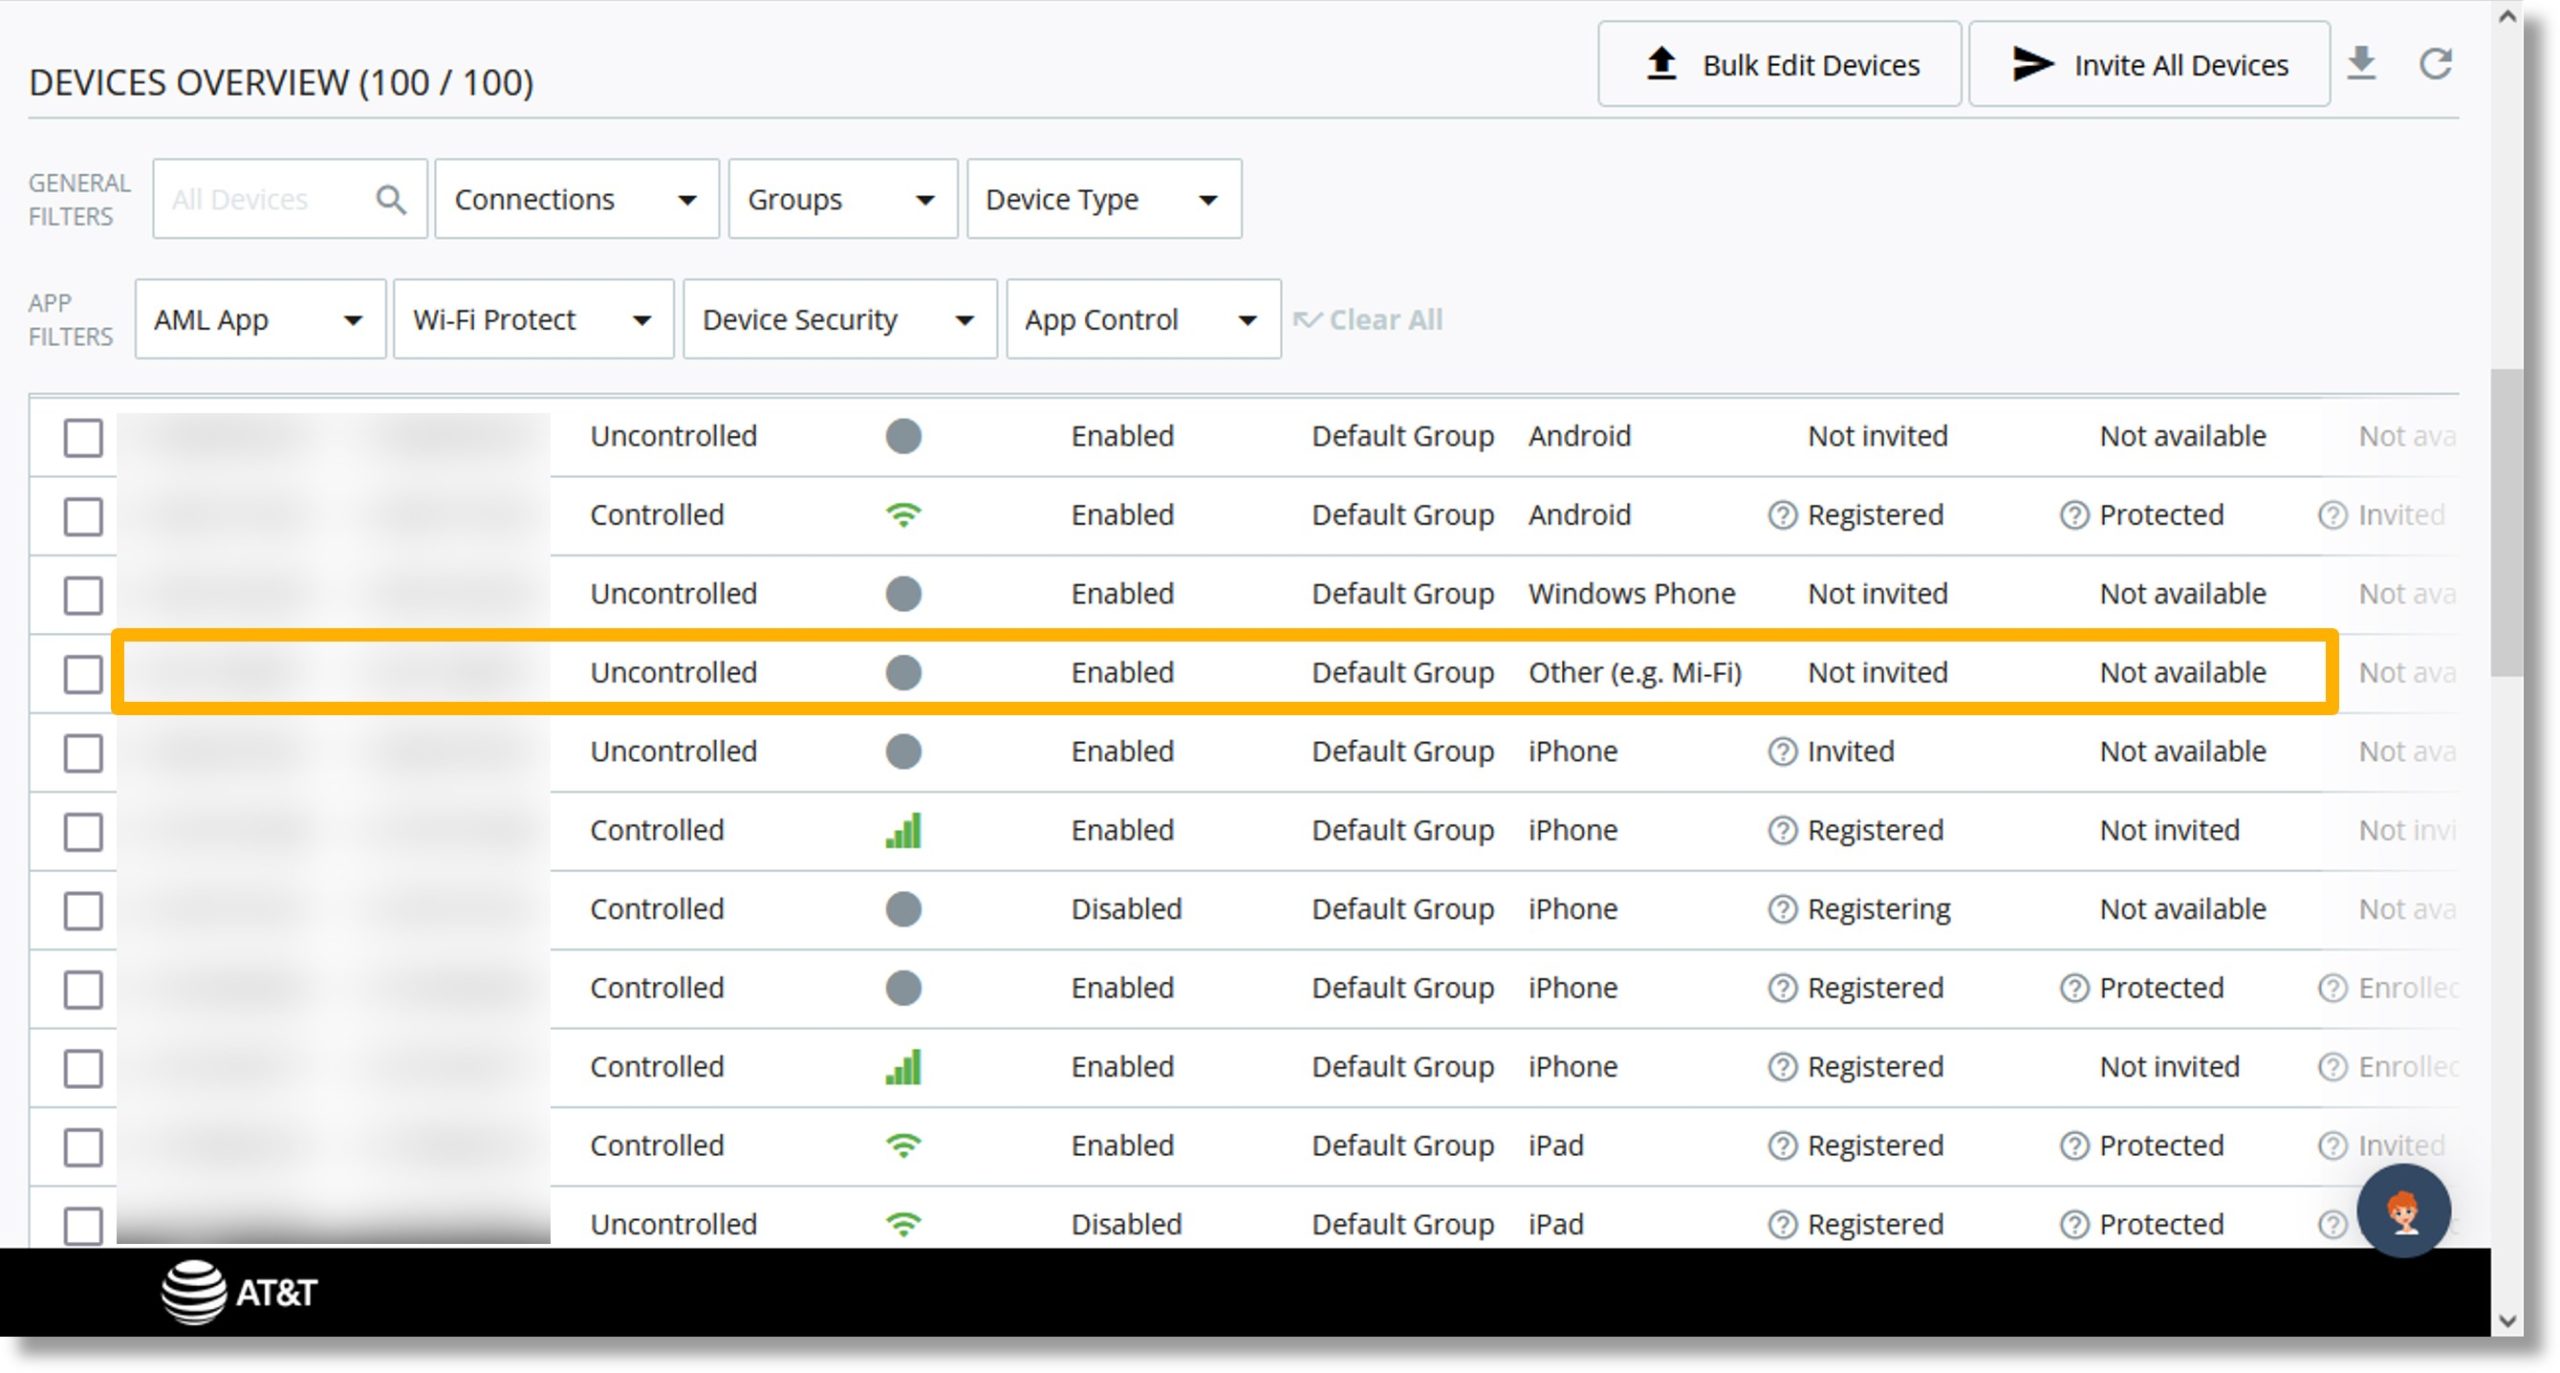Screen dimensions: 2560x1373
Task: Click 'Default Group' in Windows Phone row
Action: tap(1402, 594)
